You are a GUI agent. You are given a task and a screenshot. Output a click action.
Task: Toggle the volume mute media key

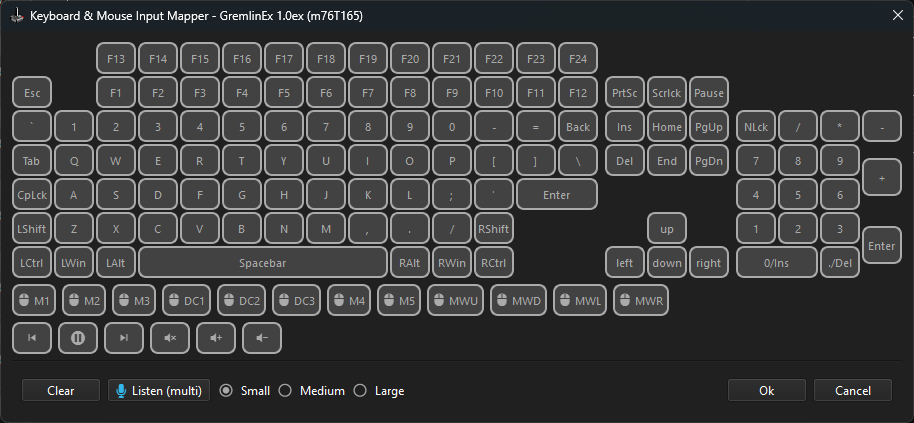(170, 338)
